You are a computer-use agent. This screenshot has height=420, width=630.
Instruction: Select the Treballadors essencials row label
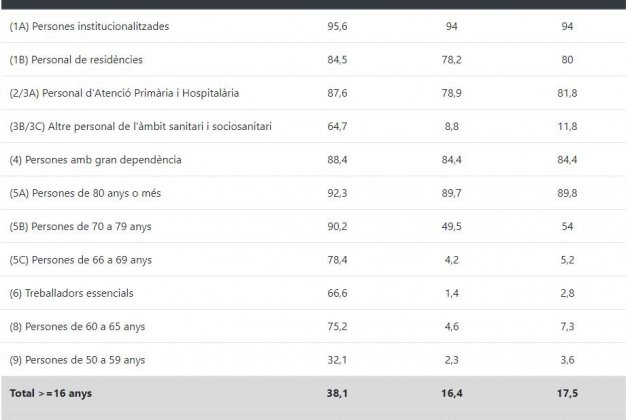pyautogui.click(x=71, y=293)
